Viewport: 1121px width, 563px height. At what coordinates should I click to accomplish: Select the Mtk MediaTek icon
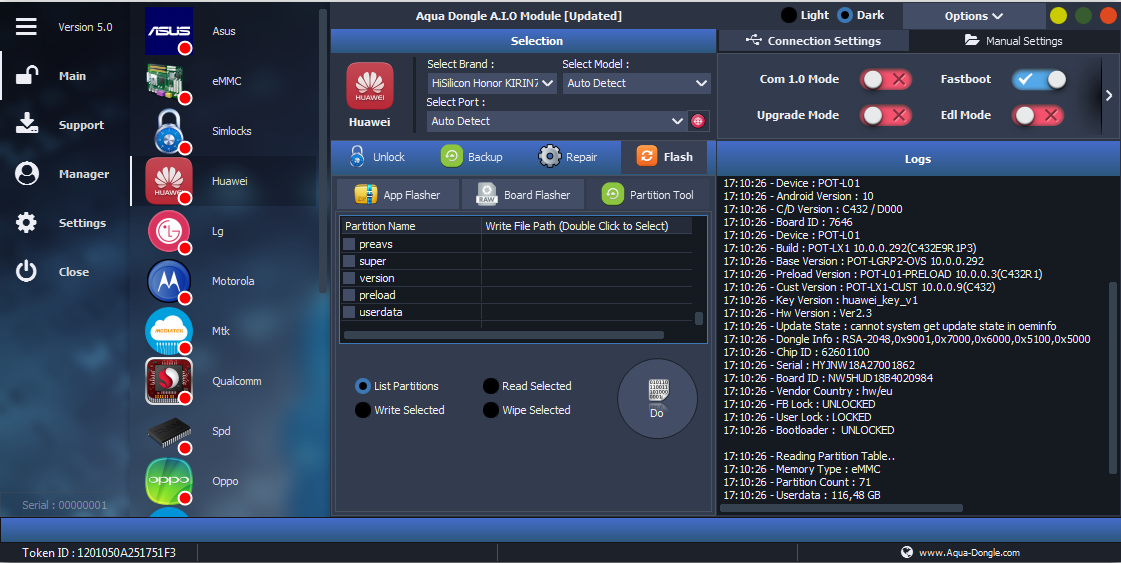pos(169,331)
